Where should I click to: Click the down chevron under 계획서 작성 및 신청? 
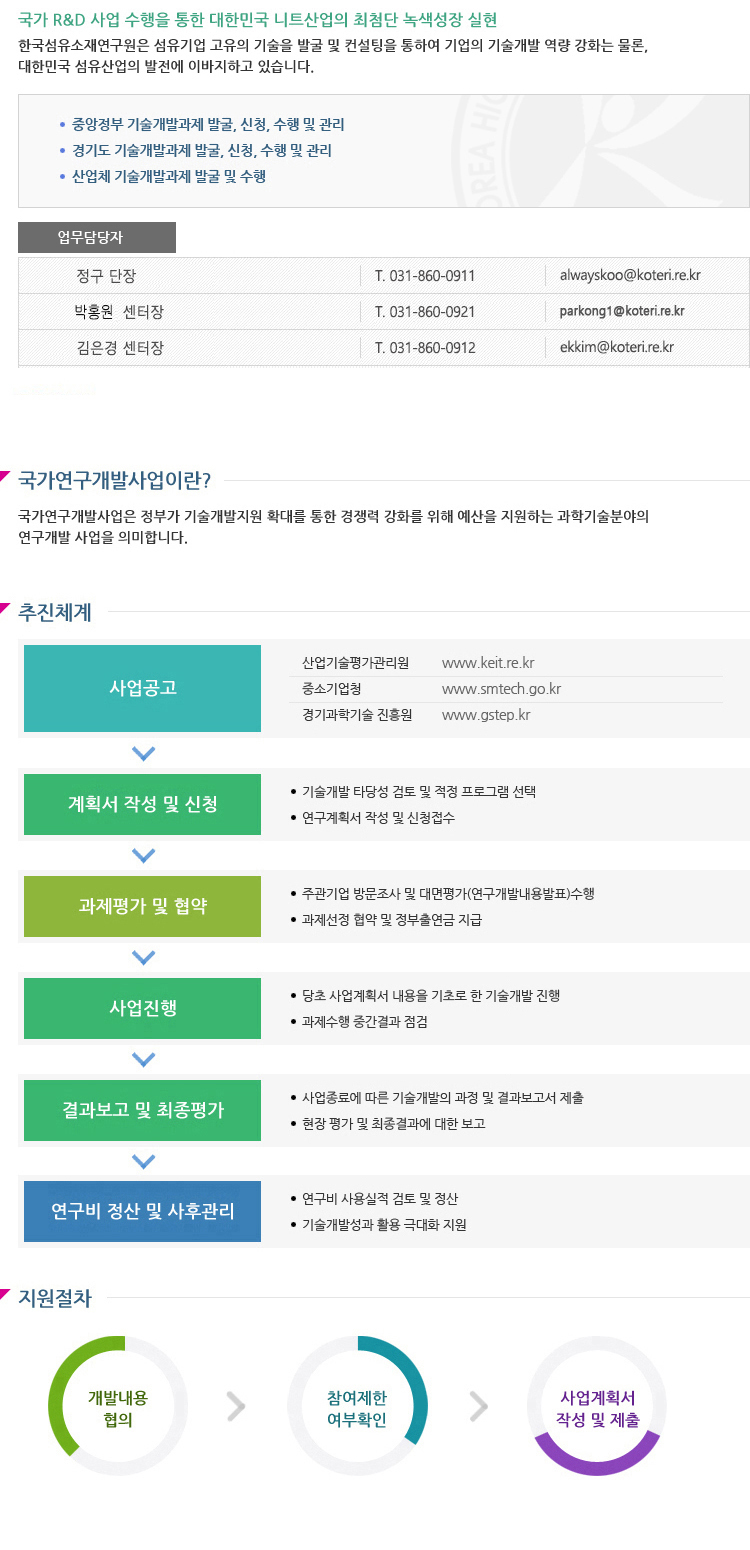pyautogui.click(x=144, y=855)
